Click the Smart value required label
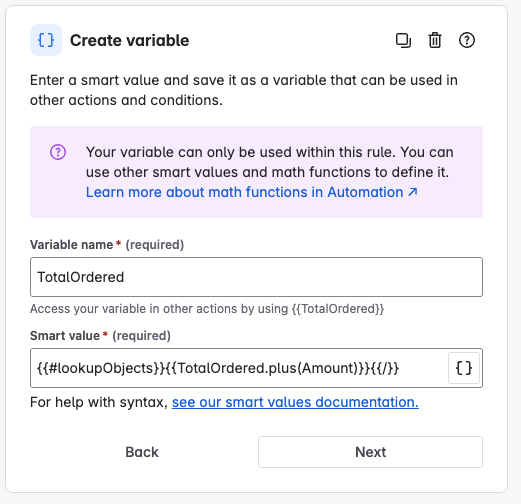521x504 pixels. click(100, 336)
